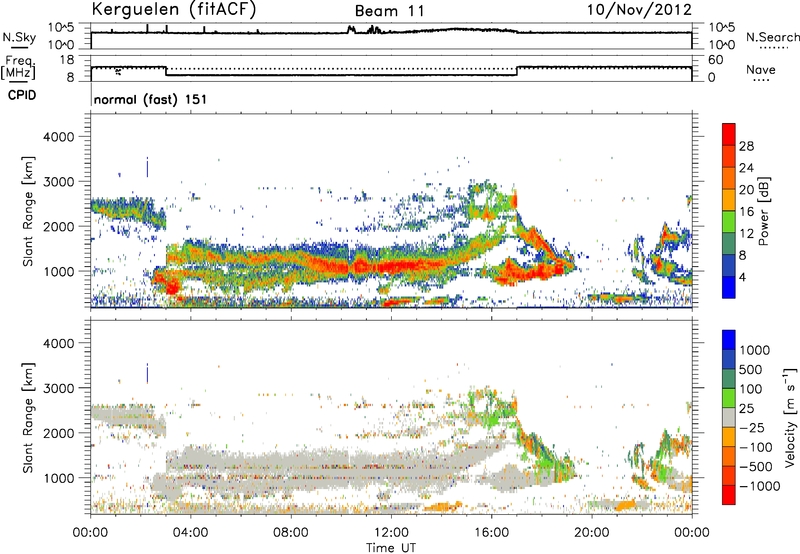Click the "12:00" time tick label
This screenshot has height=554, width=800.
(391, 533)
